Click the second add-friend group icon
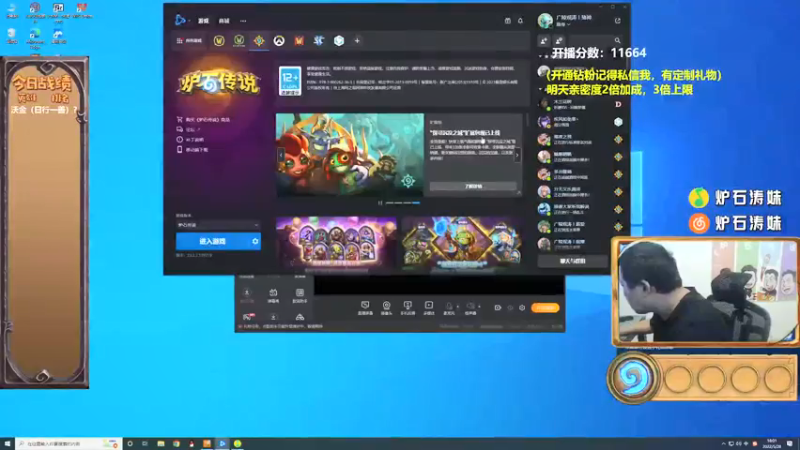Screen dimensions: 800x450 (559, 41)
